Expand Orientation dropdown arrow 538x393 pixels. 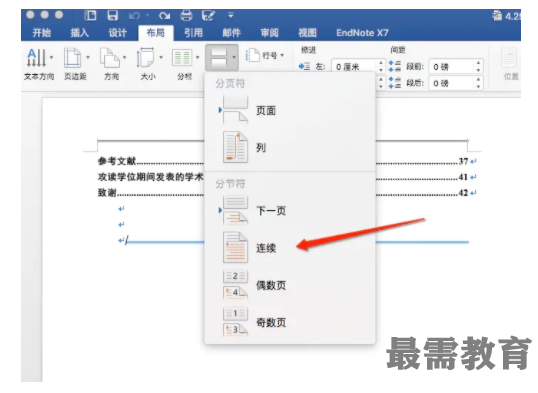click(x=125, y=57)
